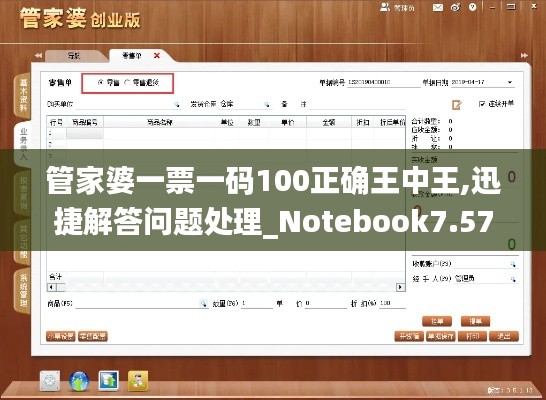Select the 零售退货 radio option
This screenshot has width=546, height=400.
[127, 83]
